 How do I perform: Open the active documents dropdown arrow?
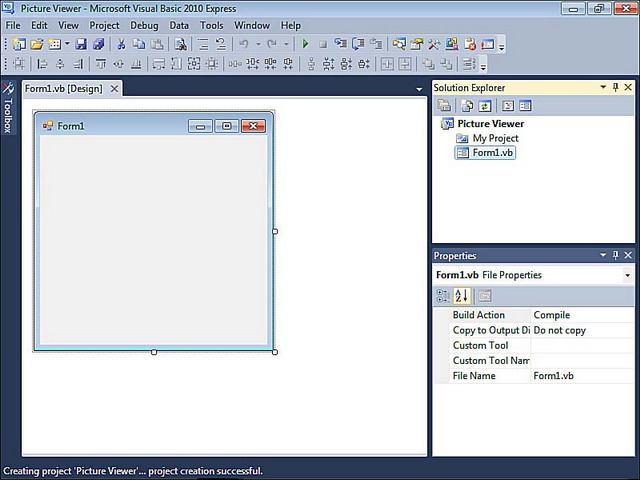tap(419, 89)
